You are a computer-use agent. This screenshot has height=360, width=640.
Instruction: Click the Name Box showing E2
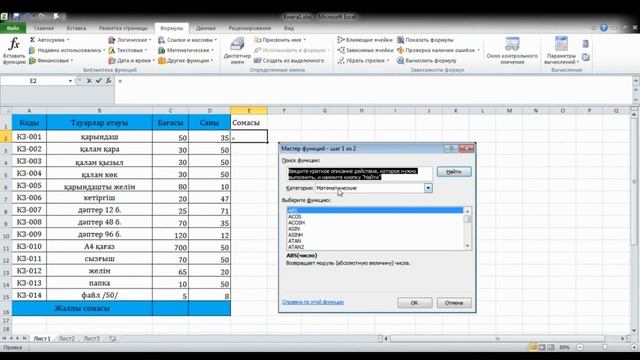pos(33,81)
